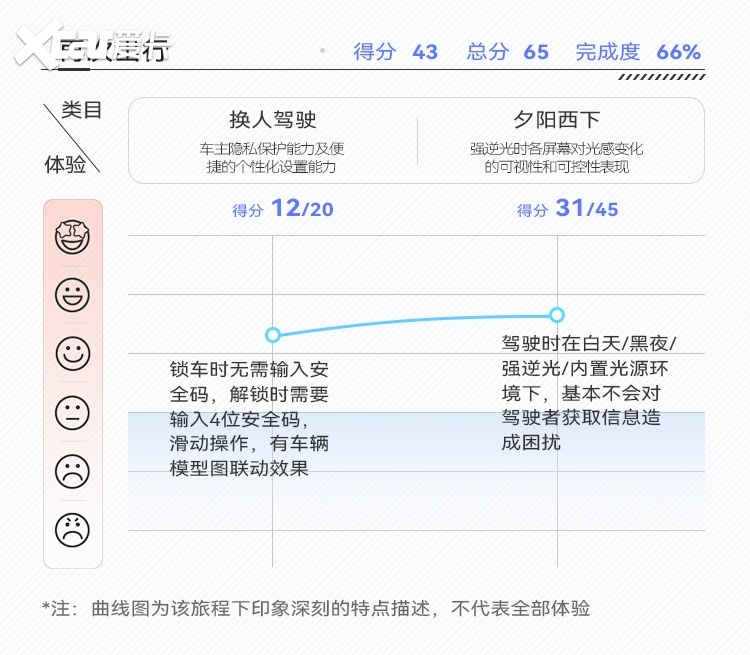Viewport: 750px width, 655px height.
Task: Select the 夕阳西下 category heading
Action: [x=557, y=120]
